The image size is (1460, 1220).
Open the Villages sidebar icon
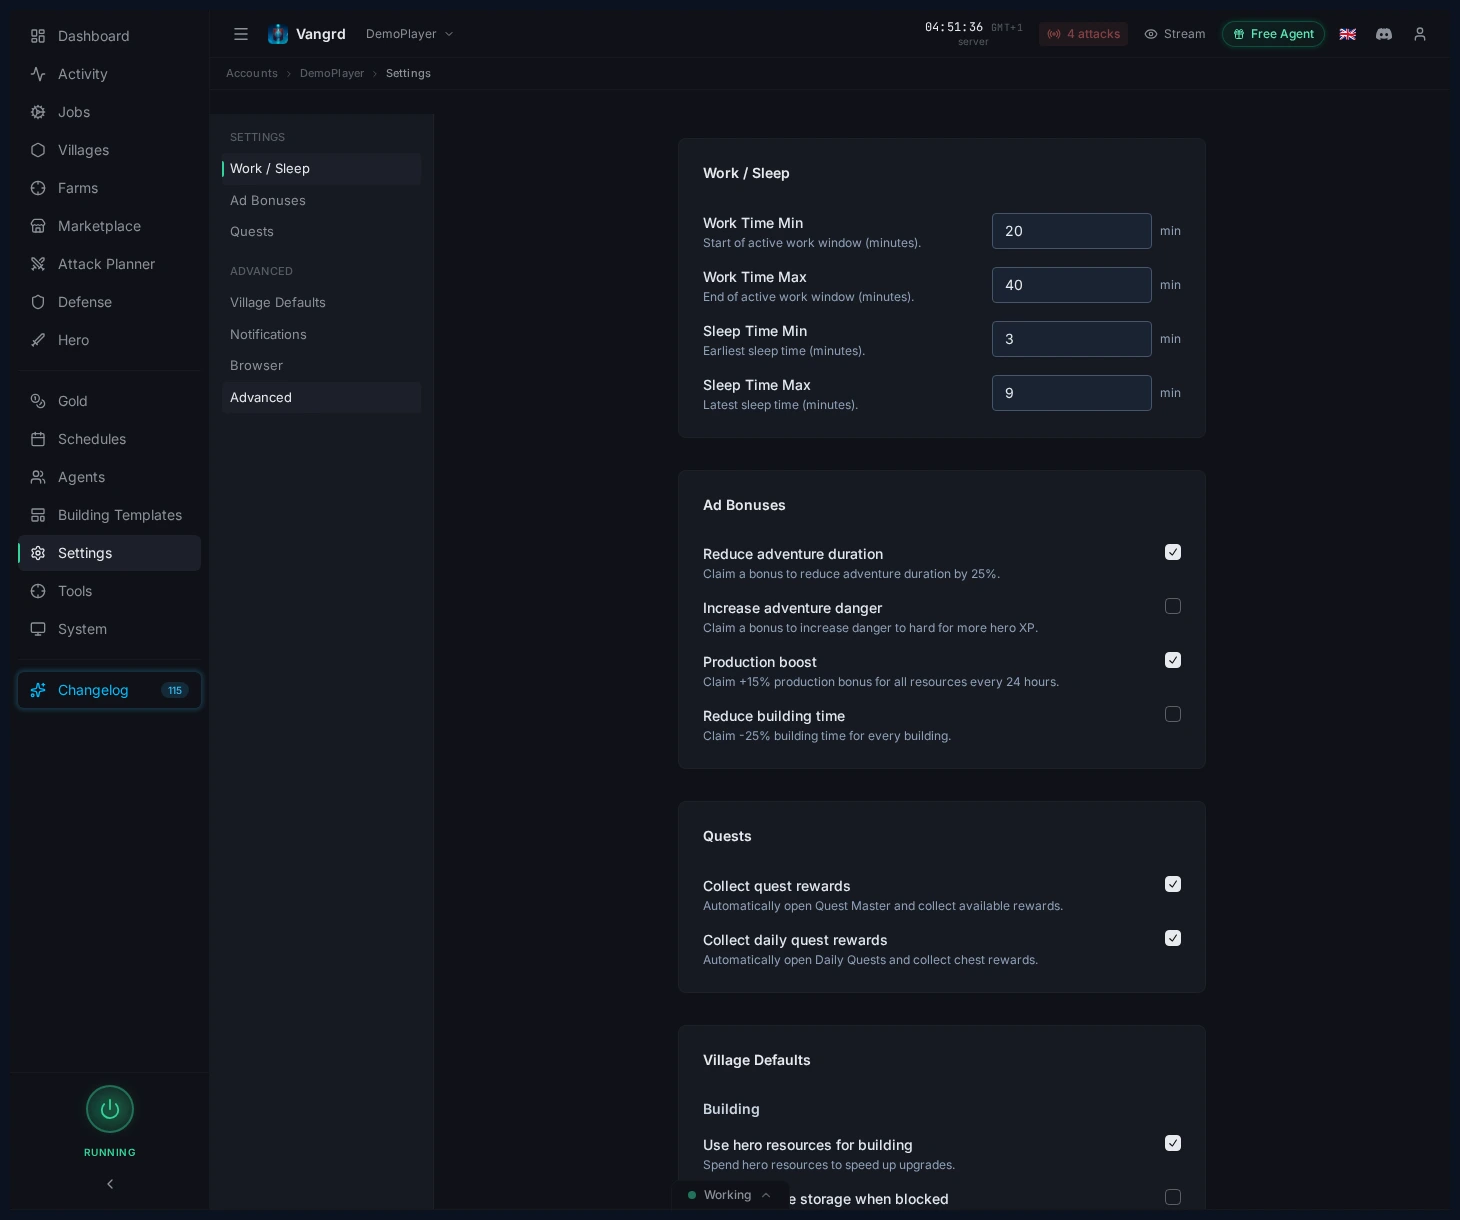pos(37,150)
